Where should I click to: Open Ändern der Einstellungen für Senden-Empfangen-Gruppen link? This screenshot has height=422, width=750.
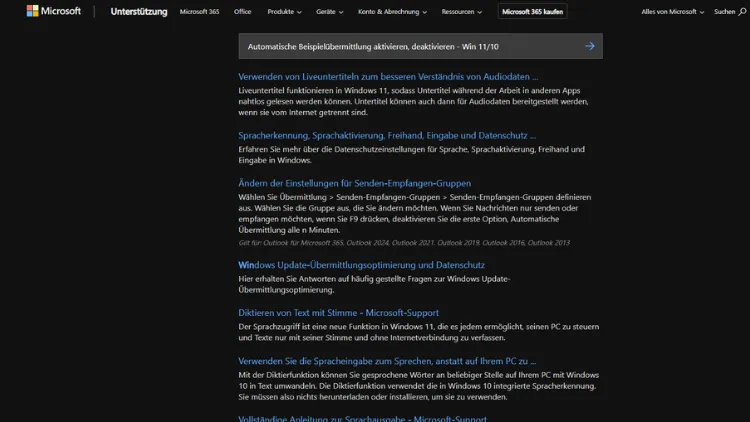[x=354, y=183]
